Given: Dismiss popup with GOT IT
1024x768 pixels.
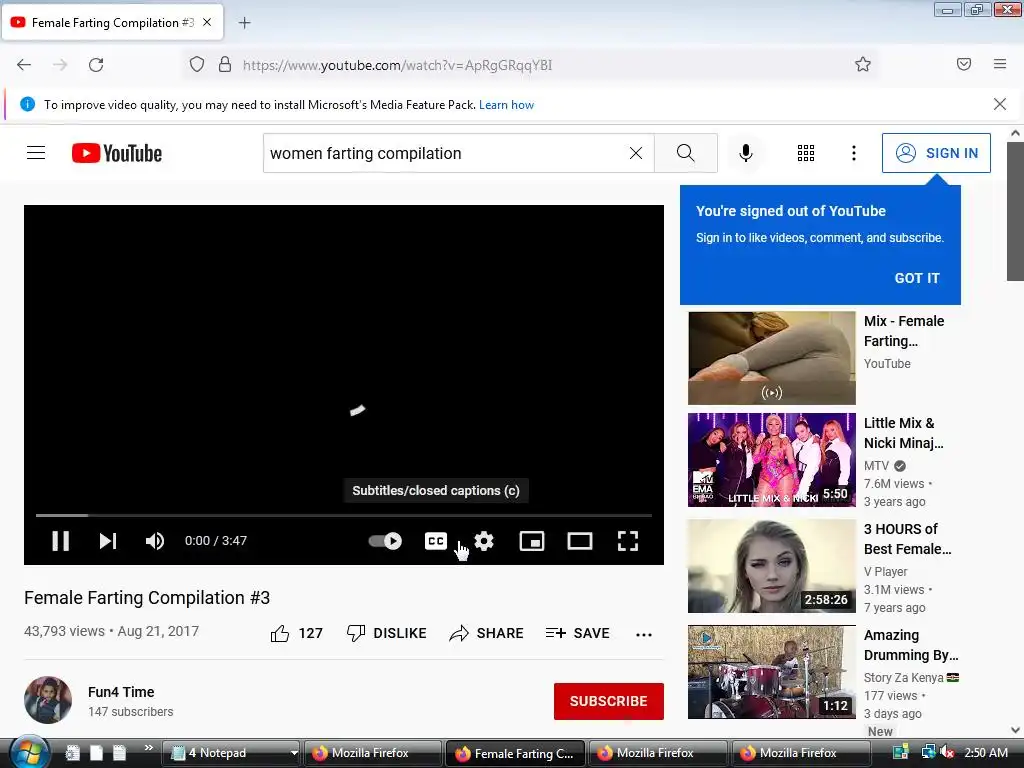Looking at the screenshot, I should pos(917,278).
